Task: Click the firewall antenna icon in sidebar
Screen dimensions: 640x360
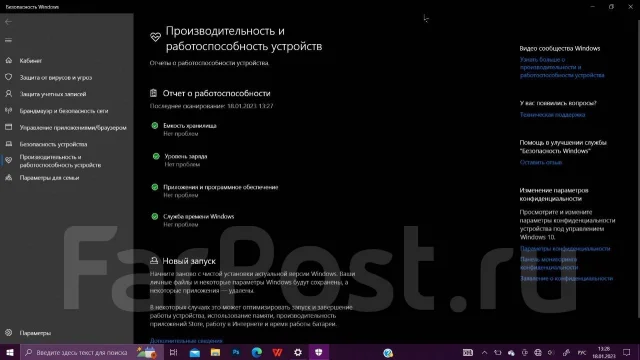Action: (x=9, y=111)
